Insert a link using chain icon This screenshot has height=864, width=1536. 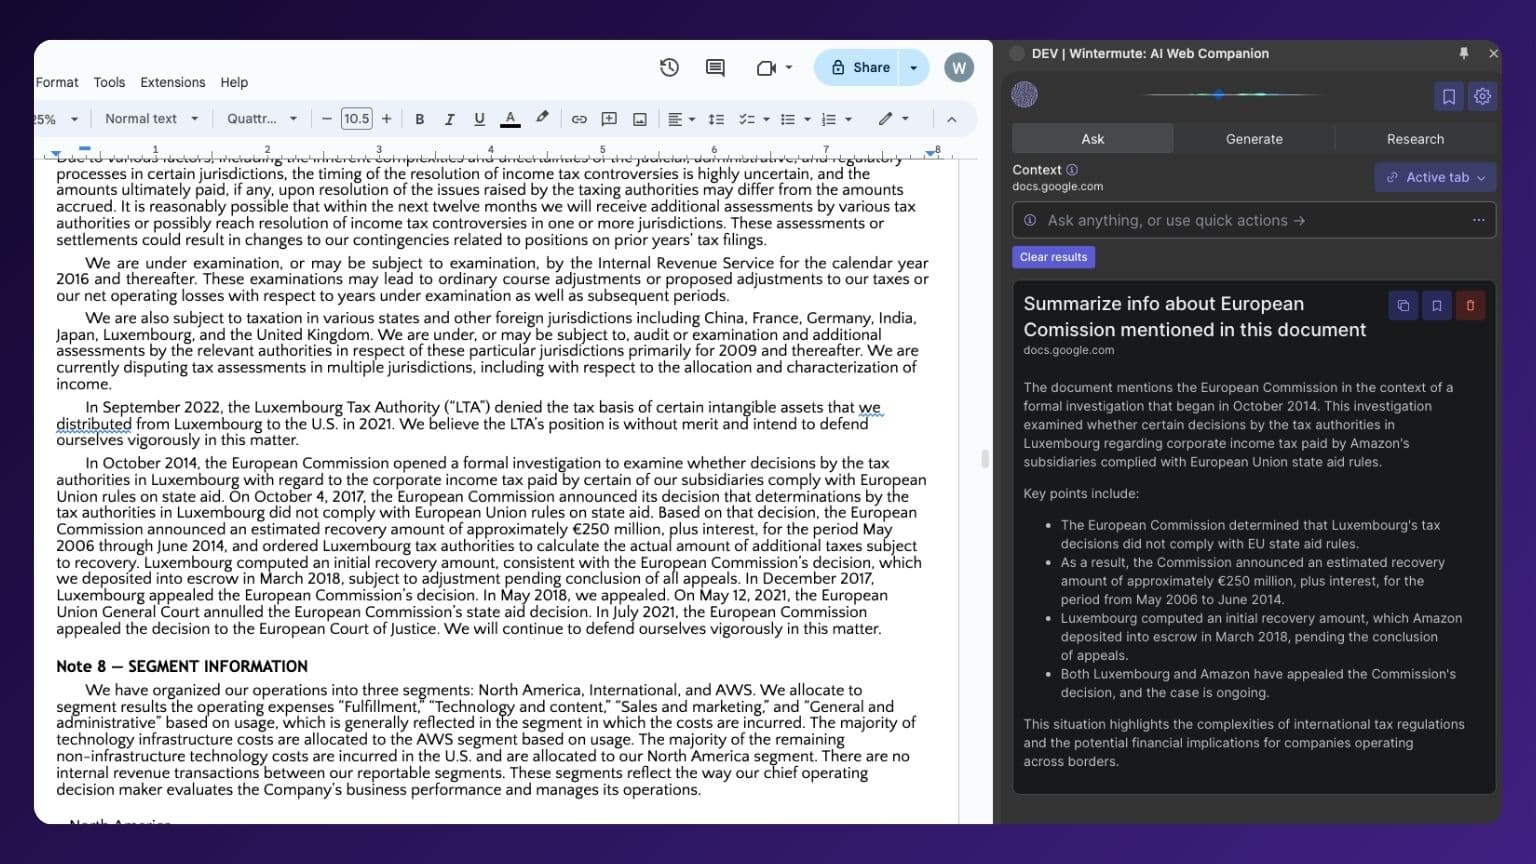579,119
